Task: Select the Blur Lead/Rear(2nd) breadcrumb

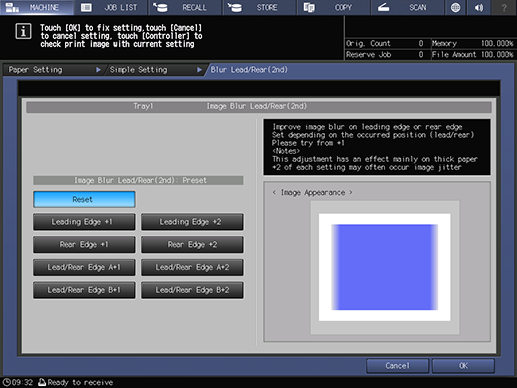Action: coord(249,70)
